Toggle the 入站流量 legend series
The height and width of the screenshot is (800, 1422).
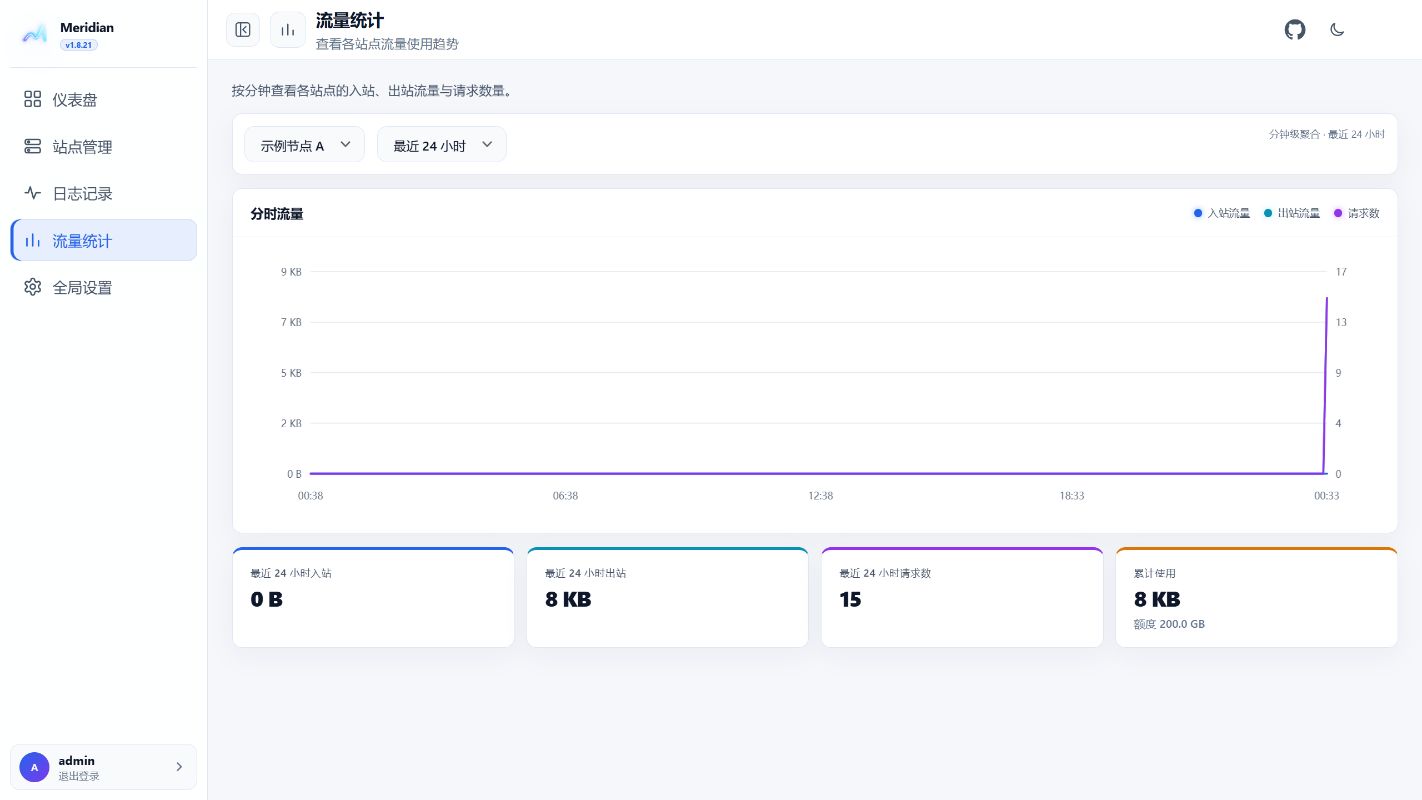(x=1222, y=213)
